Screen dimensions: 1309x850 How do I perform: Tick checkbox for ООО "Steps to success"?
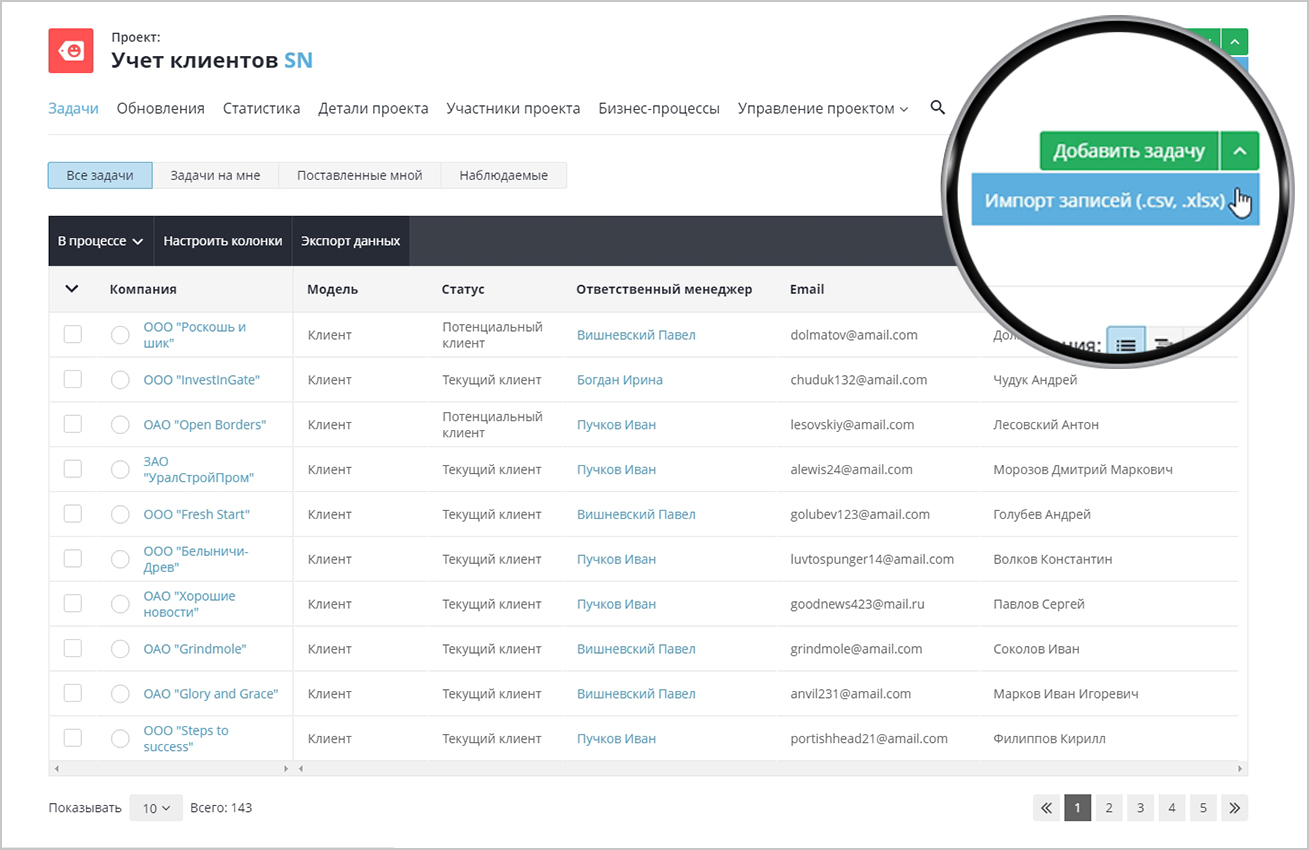point(73,738)
